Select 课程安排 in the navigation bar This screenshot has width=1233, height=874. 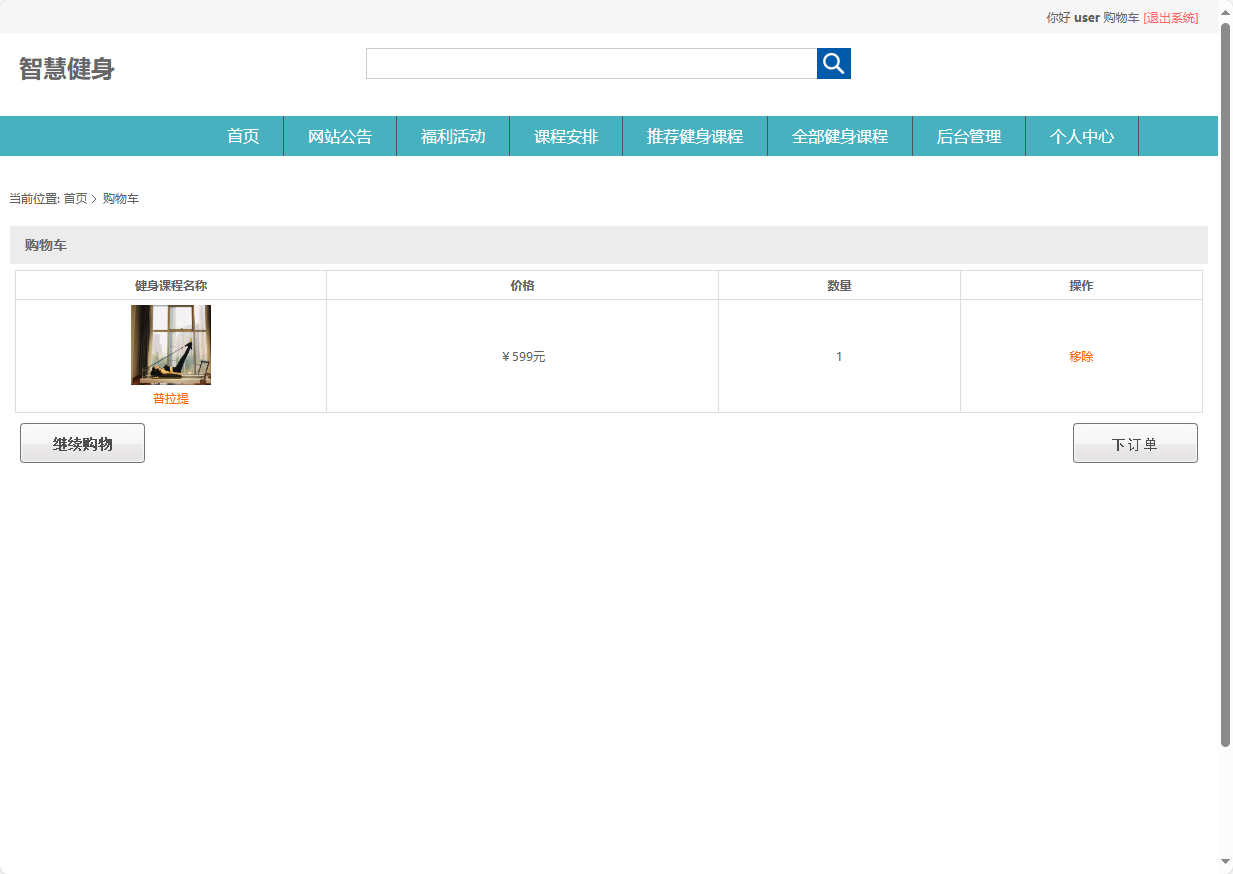566,137
